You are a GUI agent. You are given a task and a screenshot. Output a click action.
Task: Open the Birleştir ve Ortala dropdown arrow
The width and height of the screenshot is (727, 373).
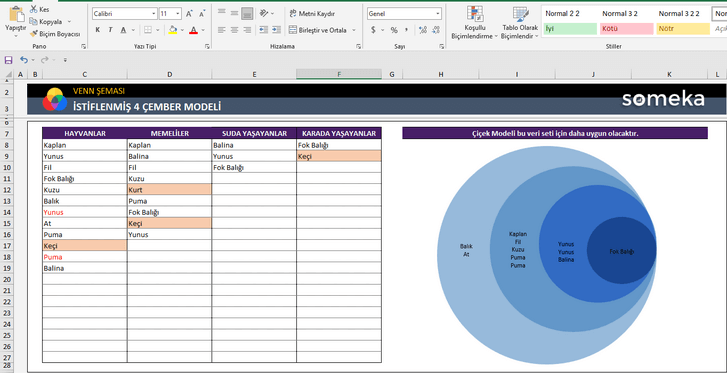click(x=354, y=30)
